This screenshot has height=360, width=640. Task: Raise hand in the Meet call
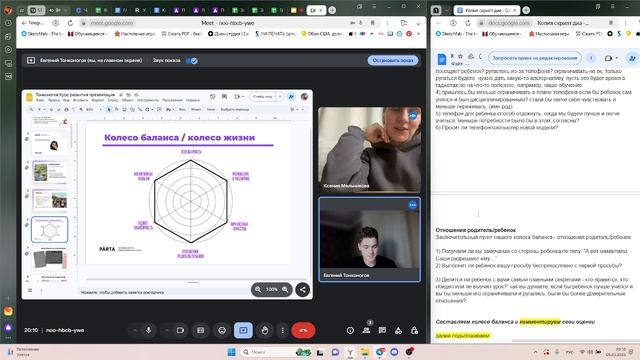coord(264,330)
